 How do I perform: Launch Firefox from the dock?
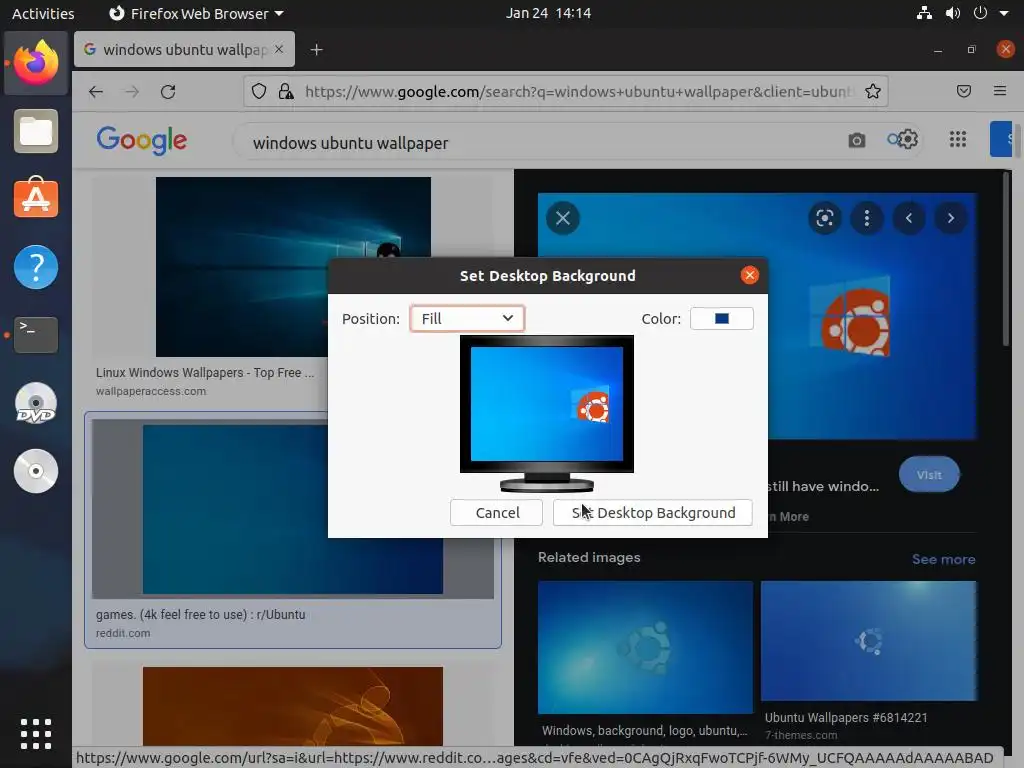36,63
